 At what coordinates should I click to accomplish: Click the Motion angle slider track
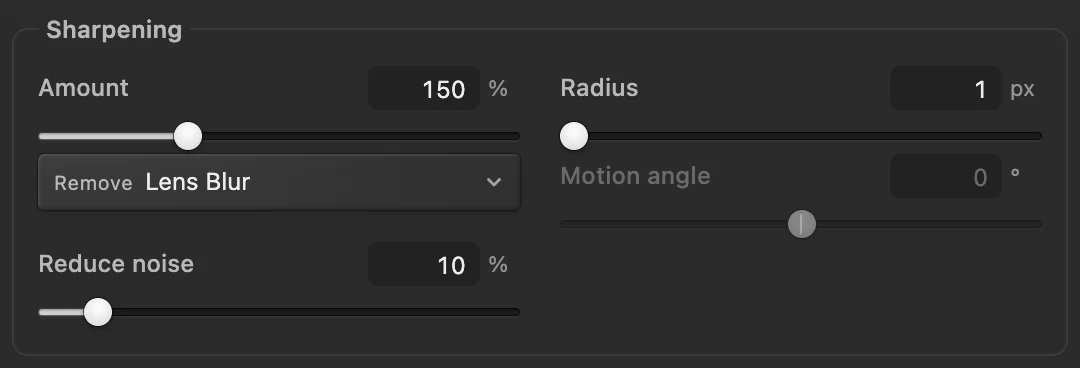[801, 224]
